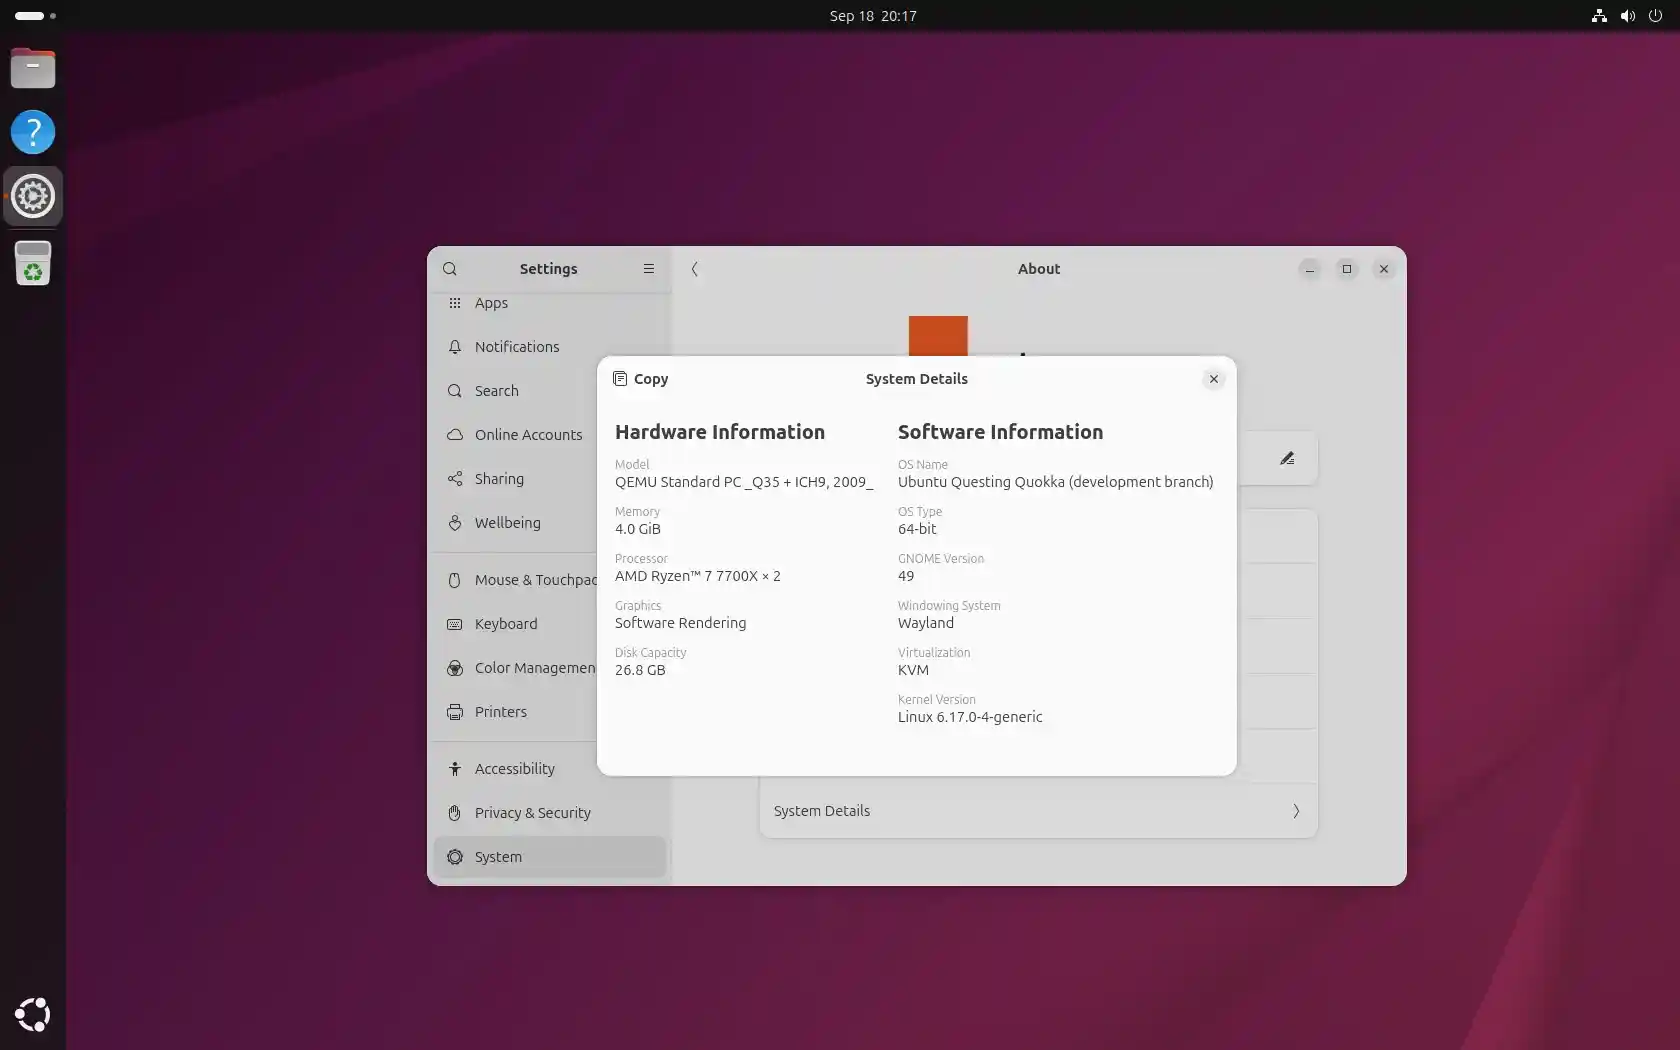The height and width of the screenshot is (1050, 1680).
Task: Activate the search icon in Settings
Action: click(x=450, y=269)
